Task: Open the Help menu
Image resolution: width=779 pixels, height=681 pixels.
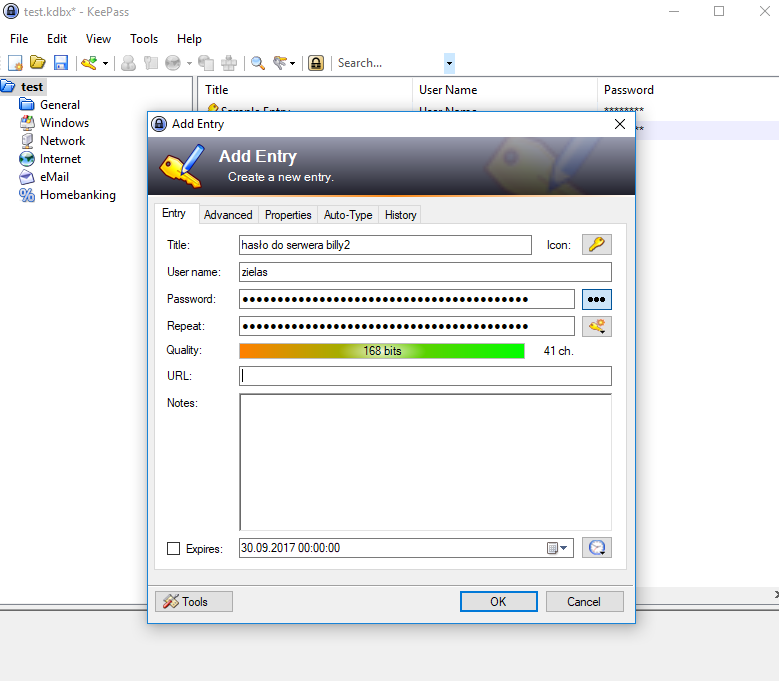Action: point(189,39)
